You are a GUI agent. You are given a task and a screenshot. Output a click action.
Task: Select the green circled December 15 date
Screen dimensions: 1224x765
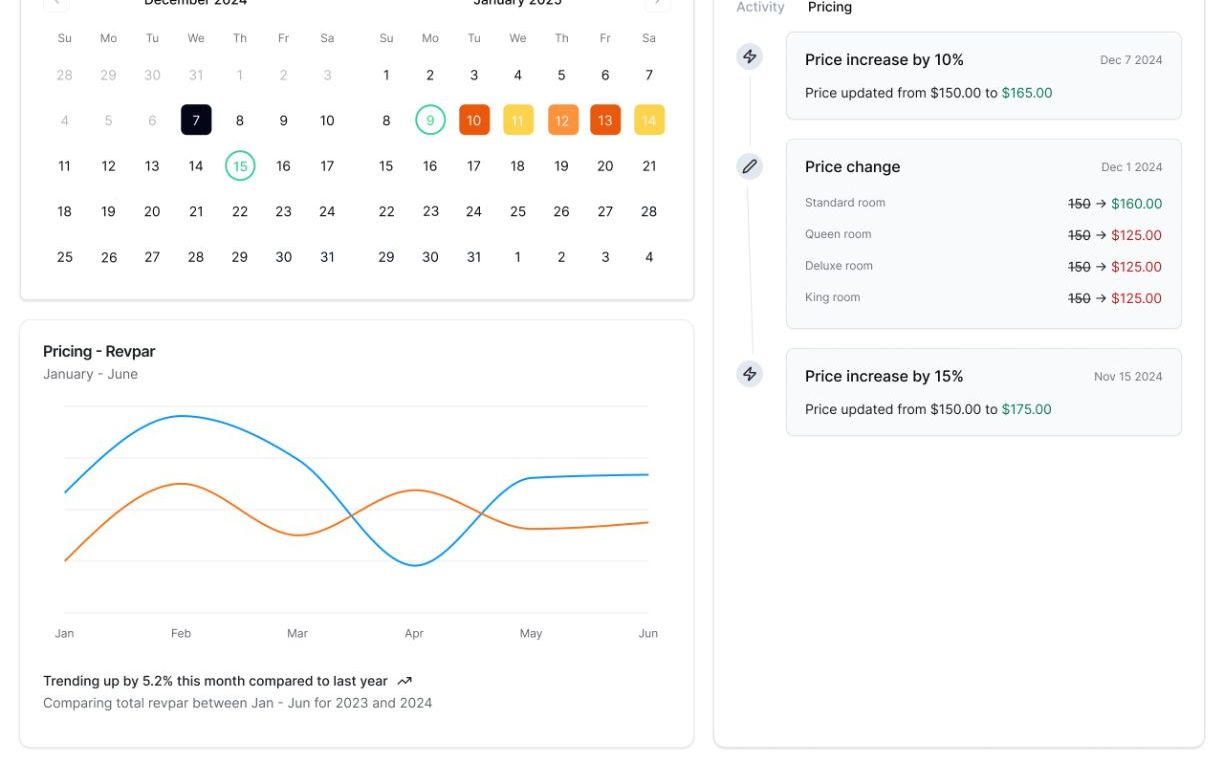pos(240,166)
